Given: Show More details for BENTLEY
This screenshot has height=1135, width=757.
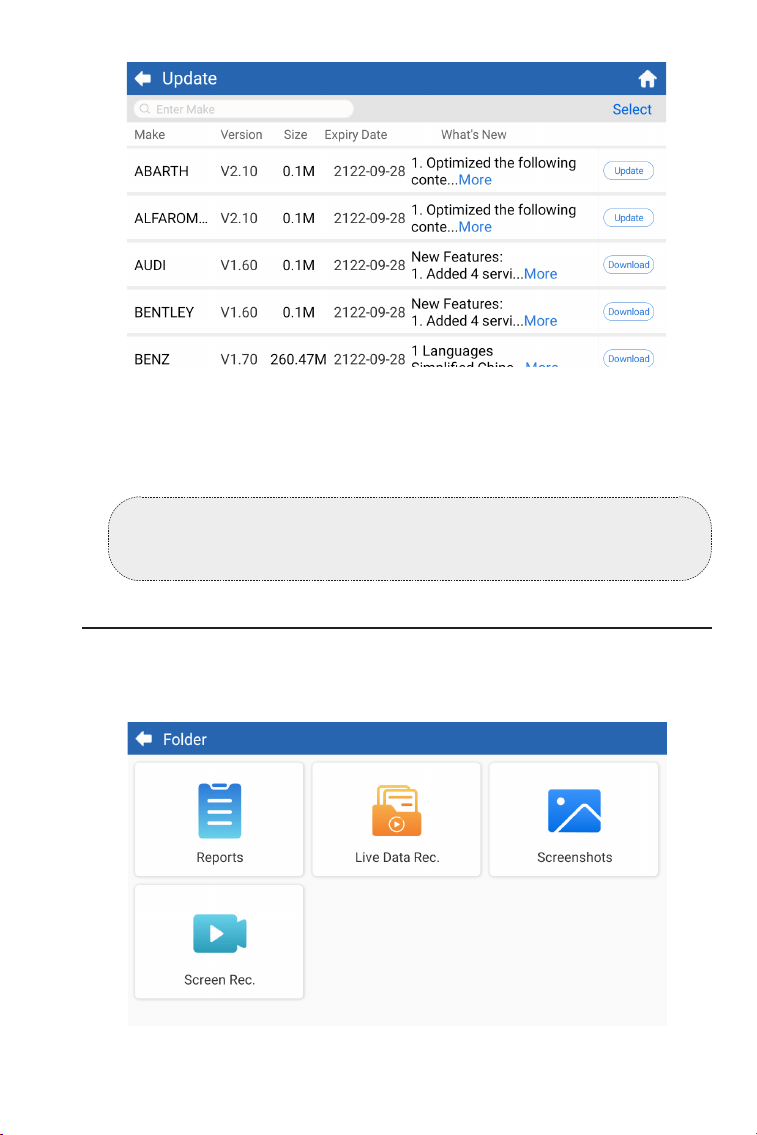Looking at the screenshot, I should click(x=540, y=321).
